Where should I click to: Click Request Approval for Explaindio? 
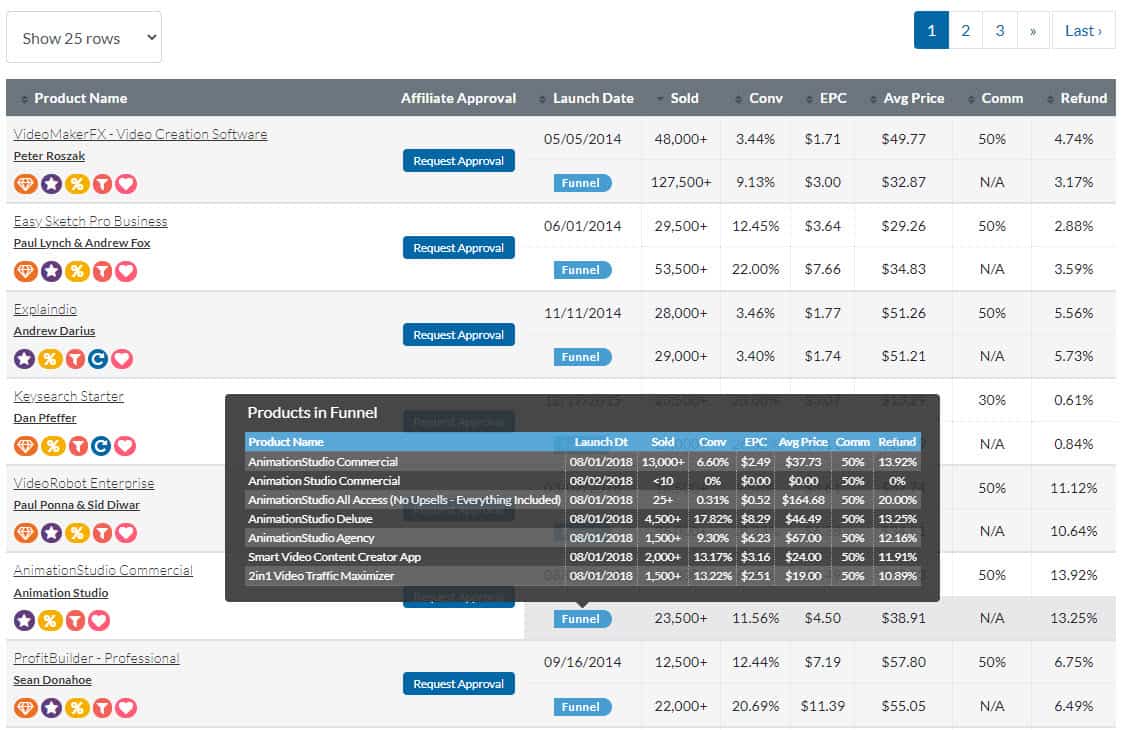click(x=459, y=334)
